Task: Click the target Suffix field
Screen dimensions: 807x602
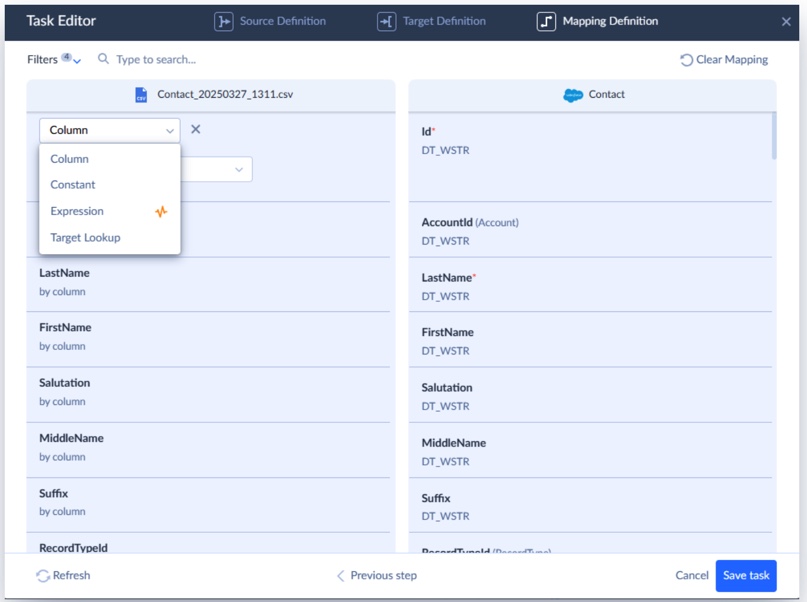Action: click(590, 505)
